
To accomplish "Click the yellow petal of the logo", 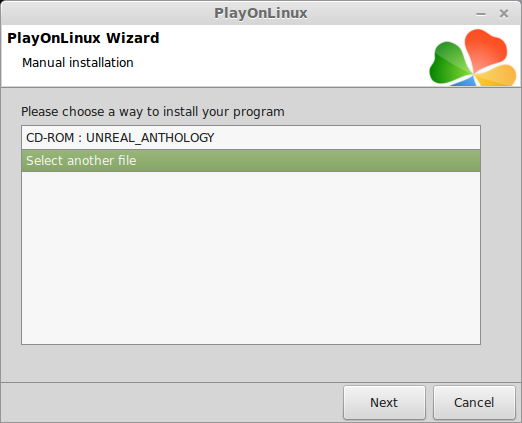I will pos(497,76).
